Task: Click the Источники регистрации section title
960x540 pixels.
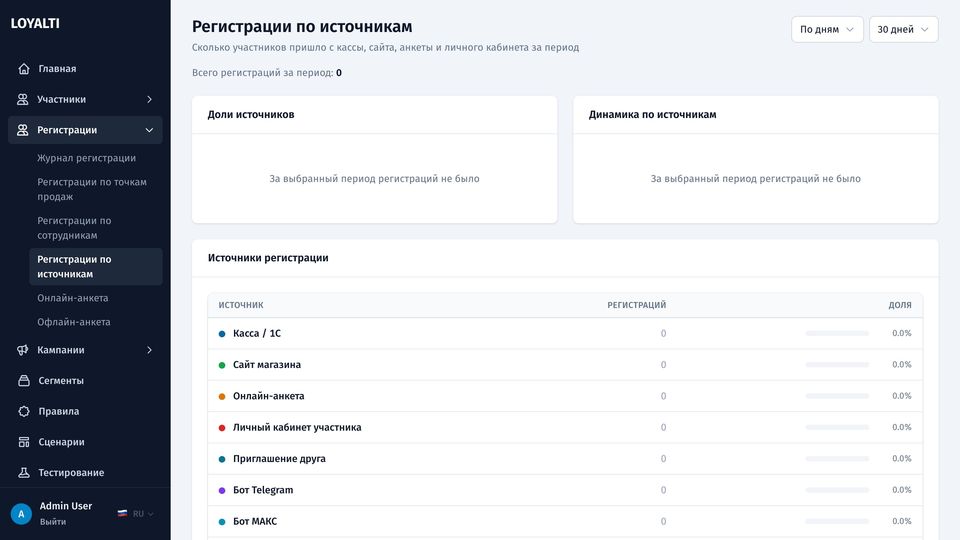Action: [x=268, y=258]
